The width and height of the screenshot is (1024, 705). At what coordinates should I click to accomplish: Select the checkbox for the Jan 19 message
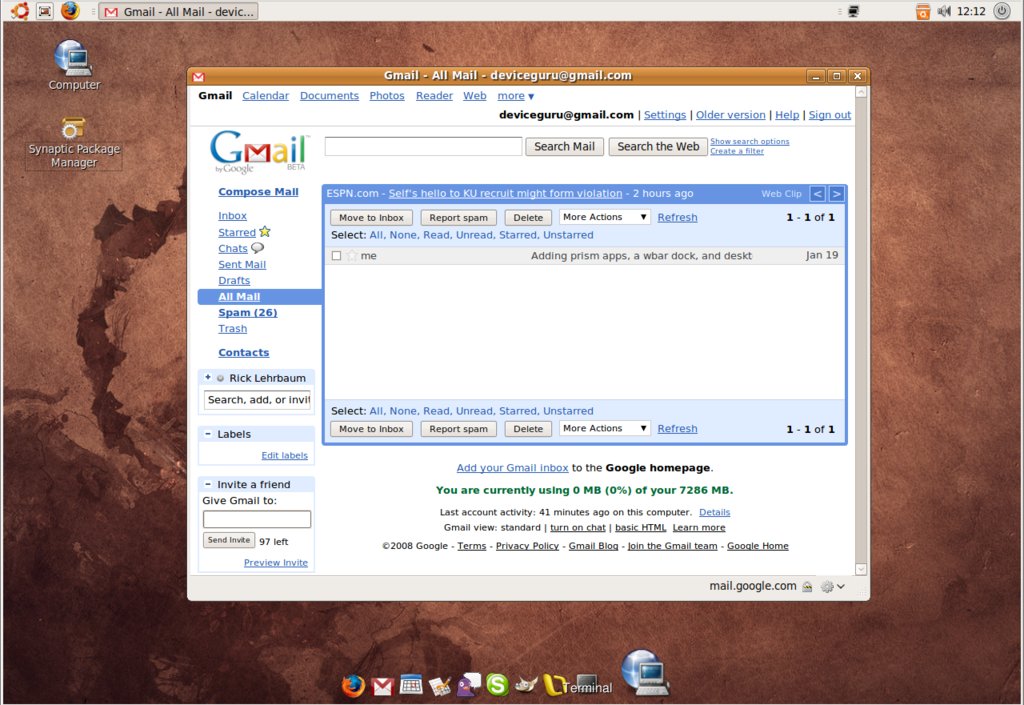(x=336, y=256)
